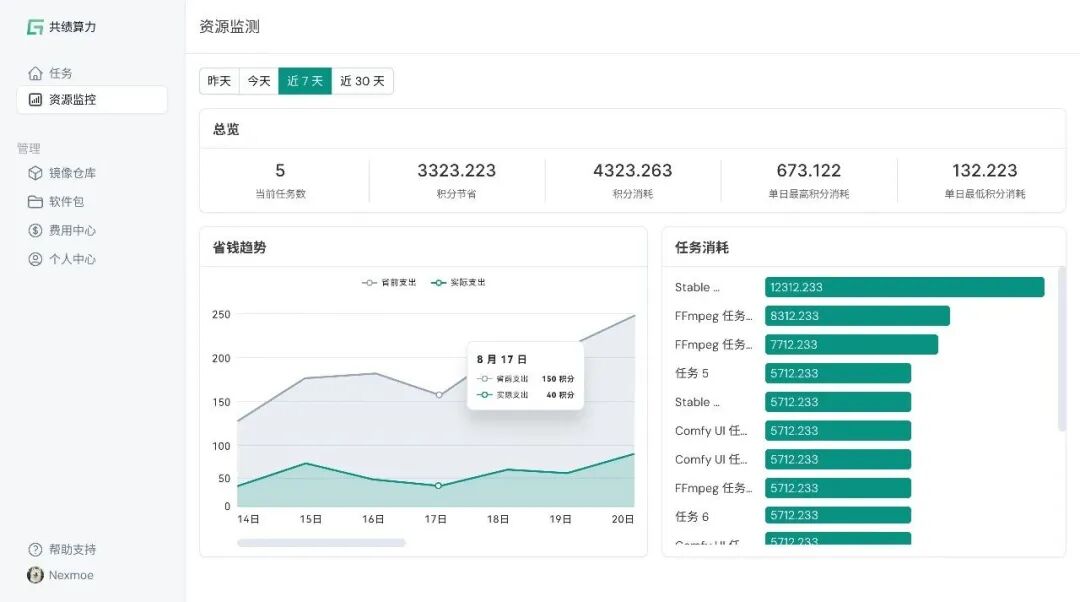Select the 软件包 folder icon
1080x602 pixels.
[x=35, y=201]
